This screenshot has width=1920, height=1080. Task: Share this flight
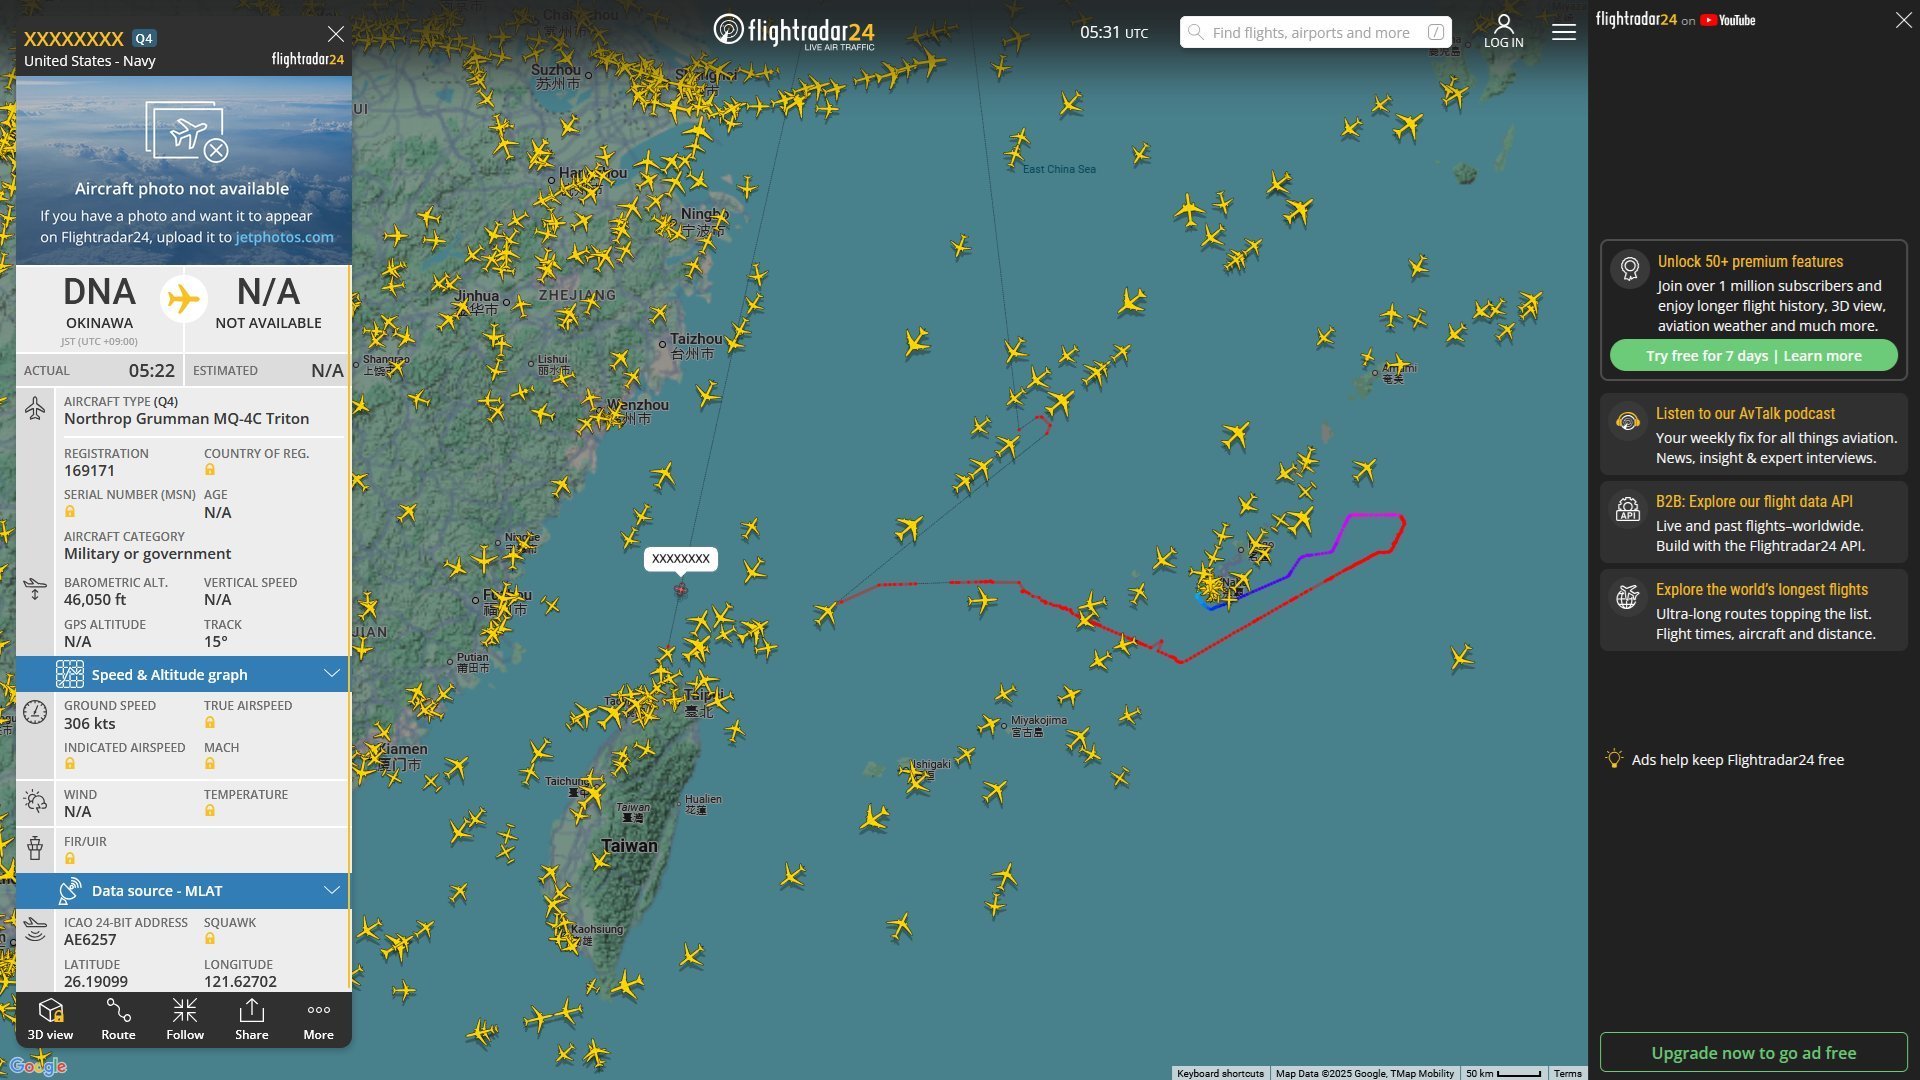click(x=252, y=1020)
